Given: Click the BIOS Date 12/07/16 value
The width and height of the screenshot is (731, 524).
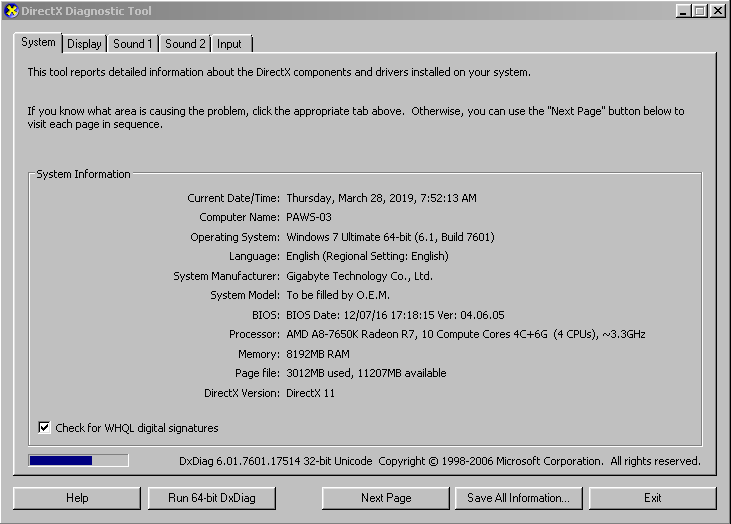Looking at the screenshot, I should pos(395,315).
